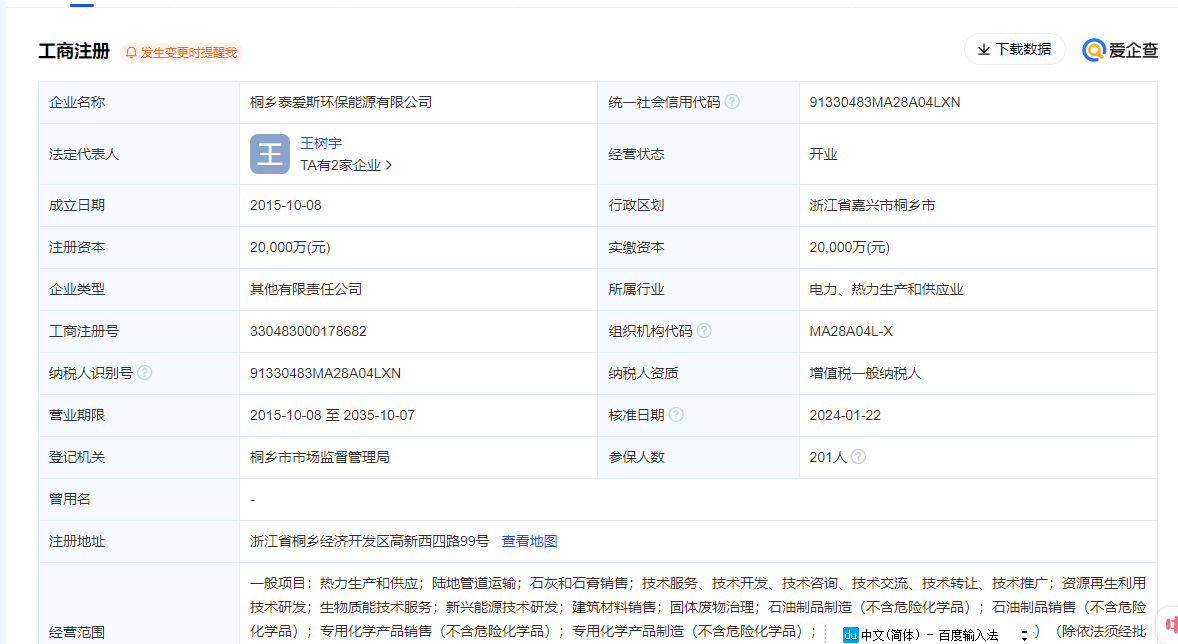
Task: Click the help icon next to 核准日期
Action: click(x=676, y=415)
